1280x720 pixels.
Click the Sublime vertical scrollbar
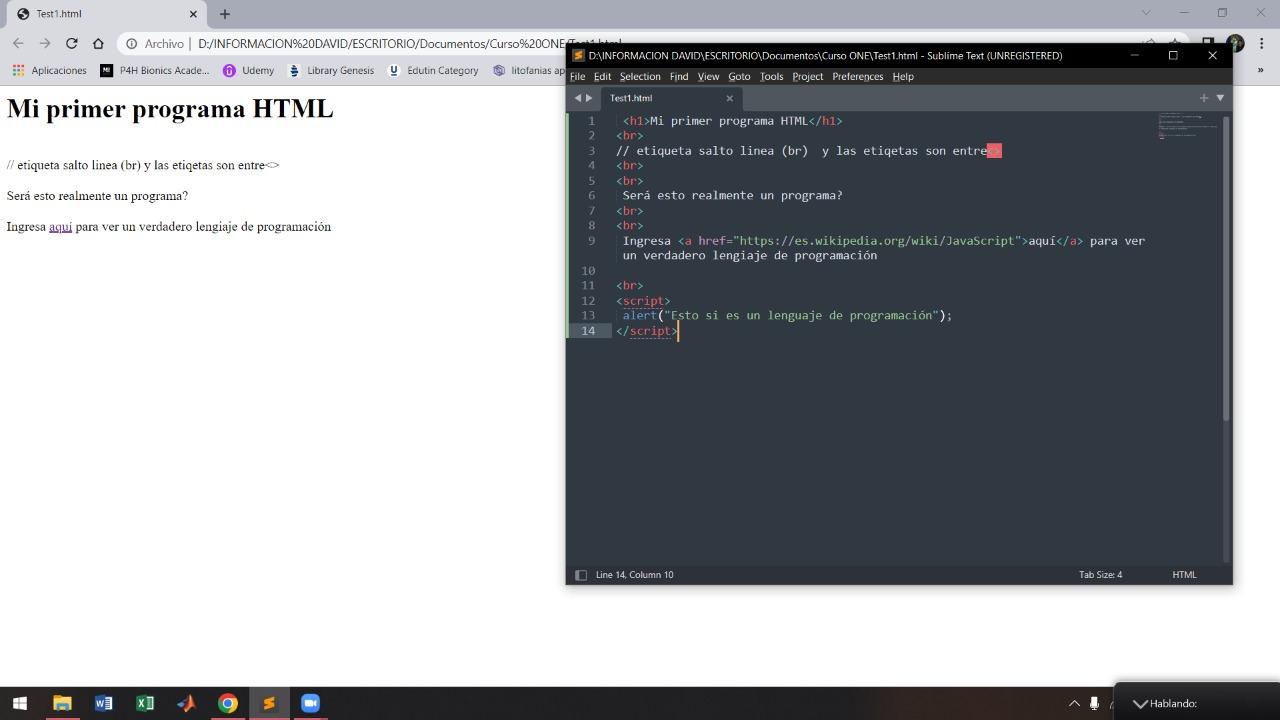(x=1227, y=268)
